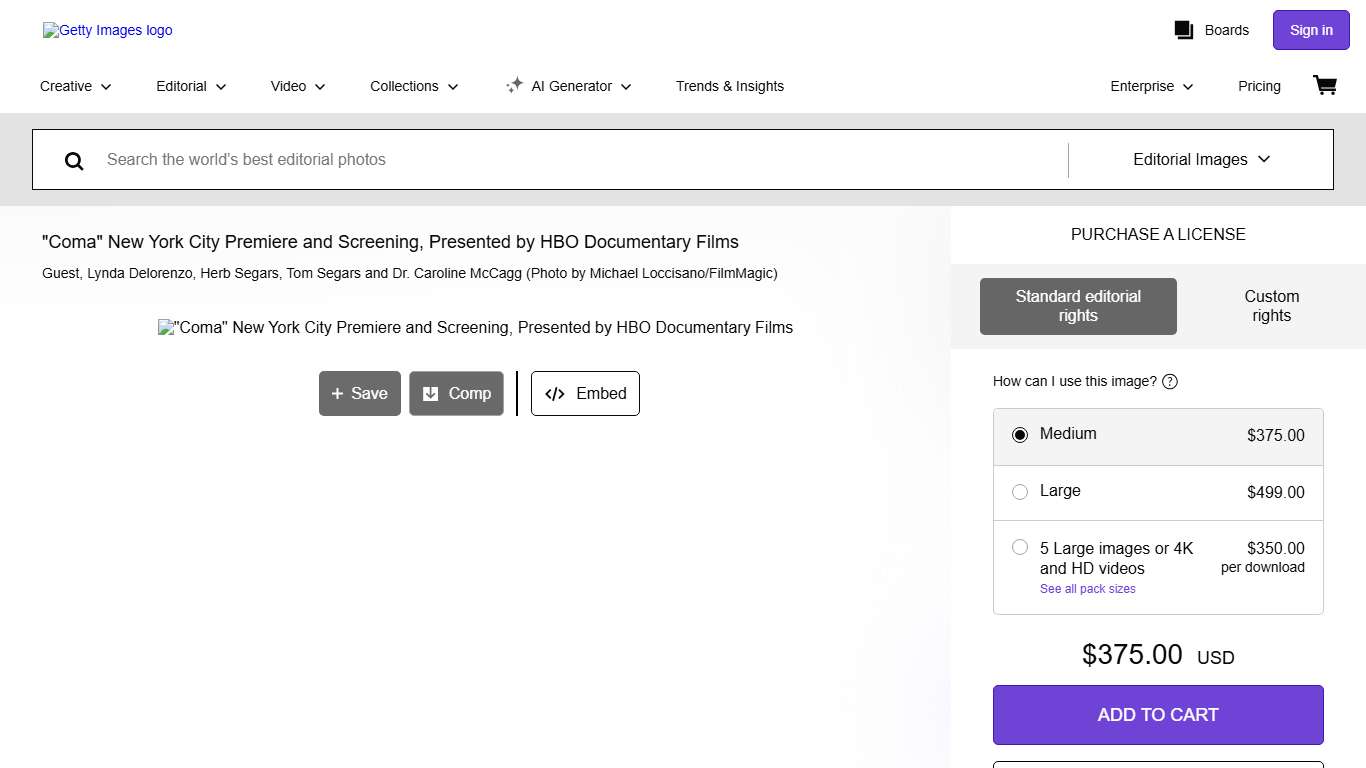The width and height of the screenshot is (1366, 768).
Task: Download comp using the Comp button
Action: (456, 393)
